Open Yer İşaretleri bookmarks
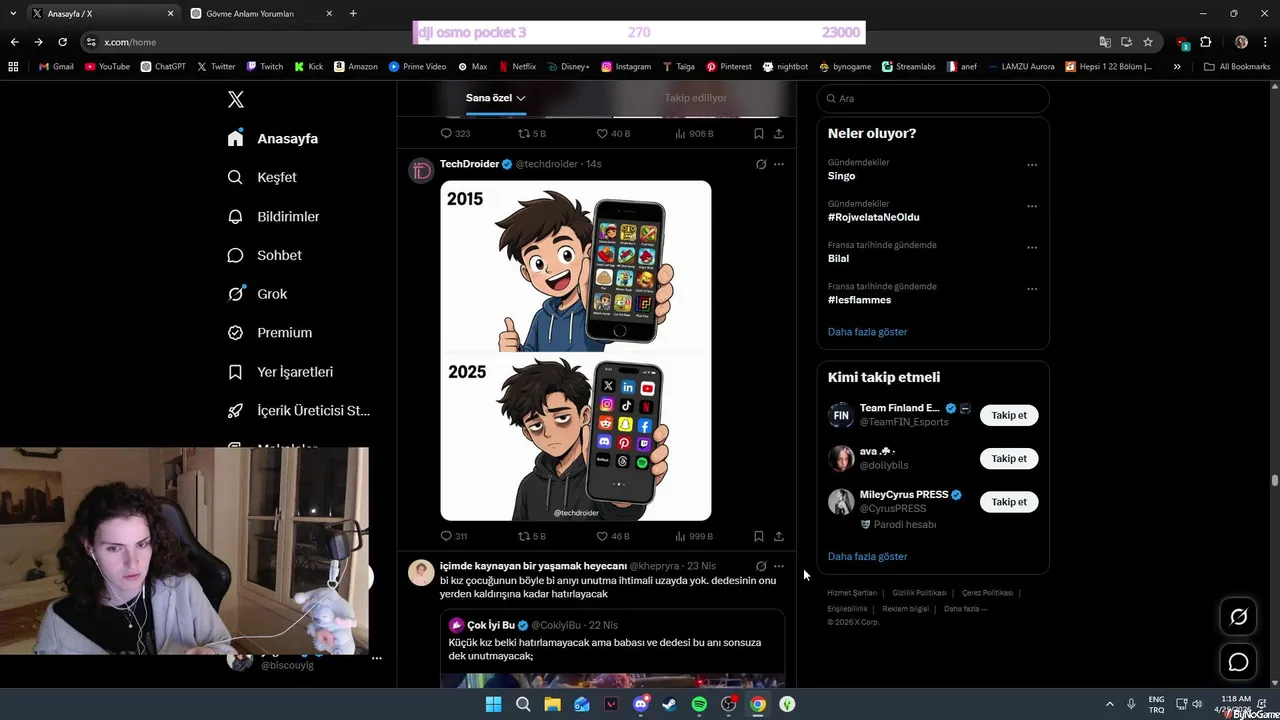The width and height of the screenshot is (1280, 720). coord(280,371)
